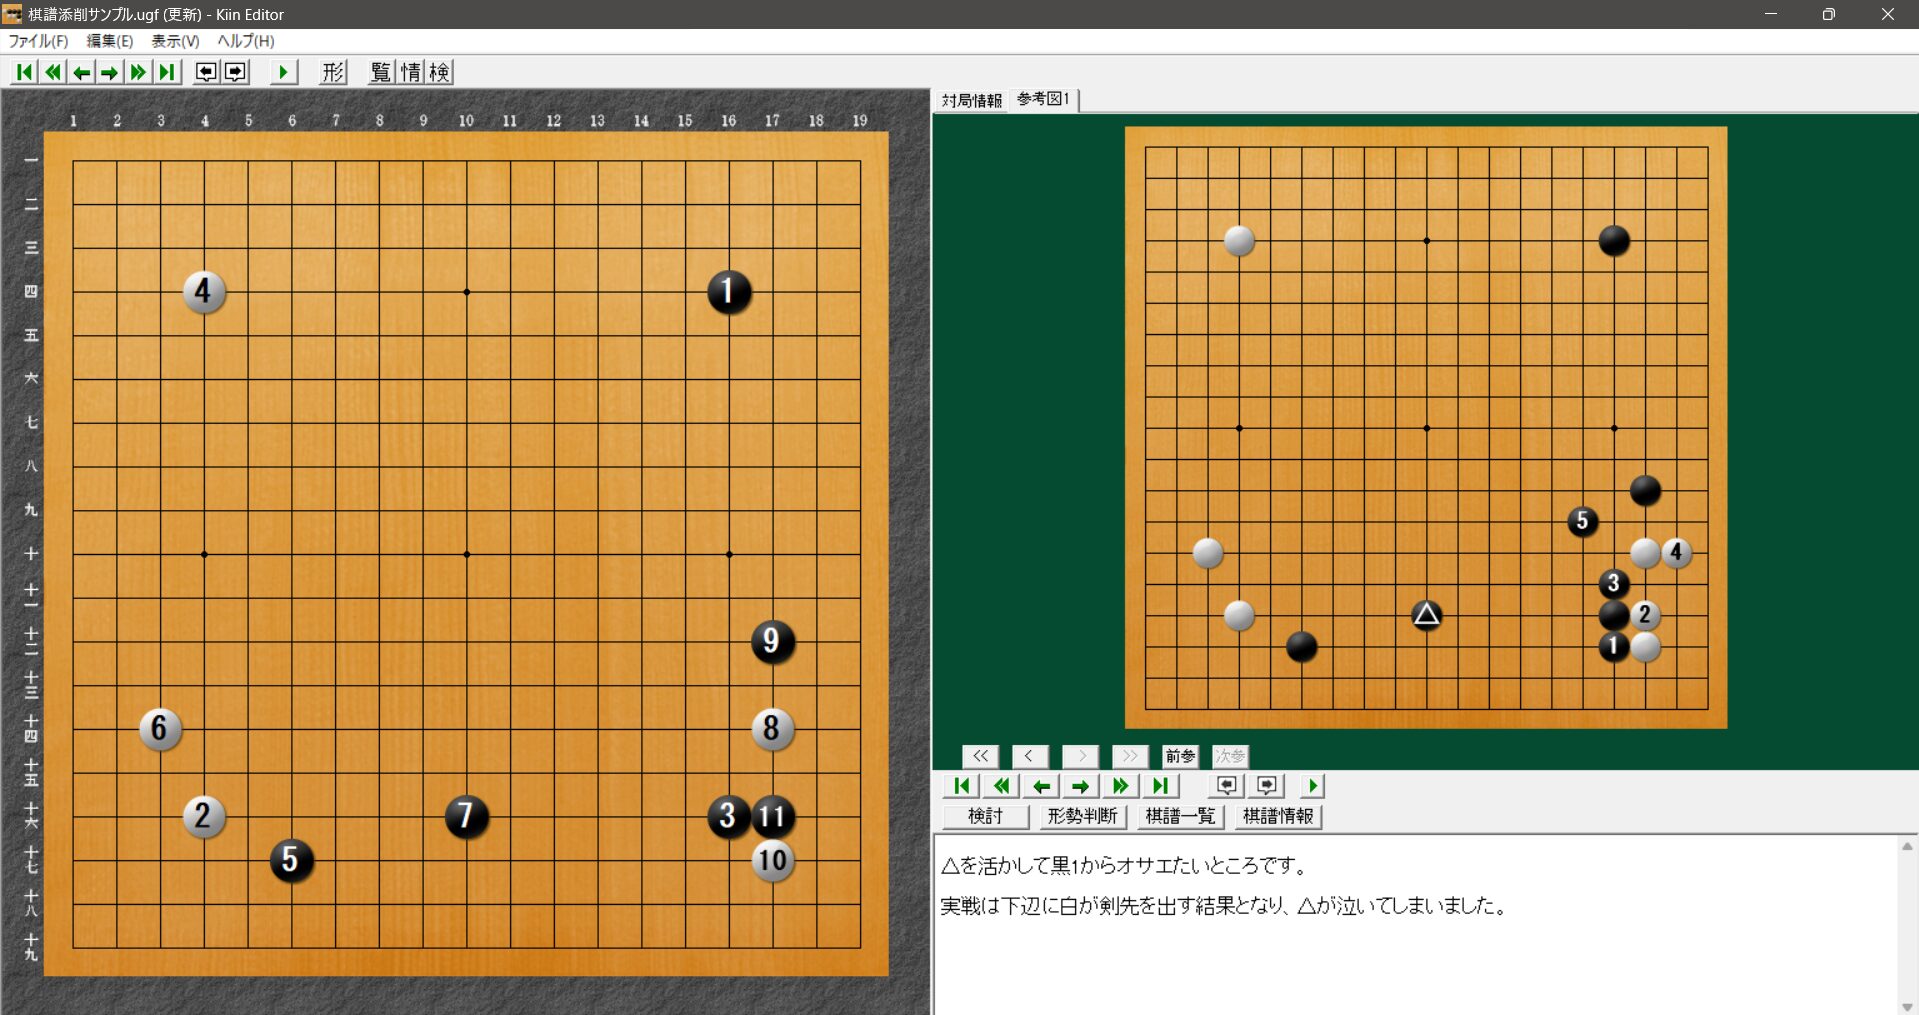Click the 形勢判断 button
Viewport: 1919px width, 1015px height.
[x=1082, y=816]
